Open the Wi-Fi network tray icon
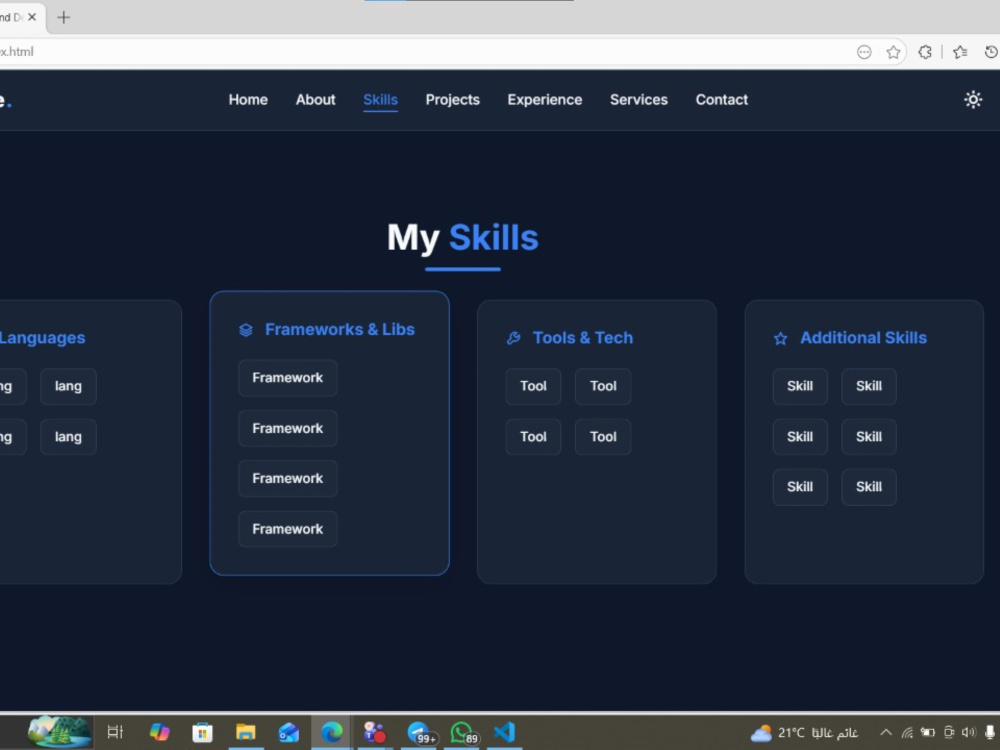Screen dimensions: 1000x750 click(907, 733)
